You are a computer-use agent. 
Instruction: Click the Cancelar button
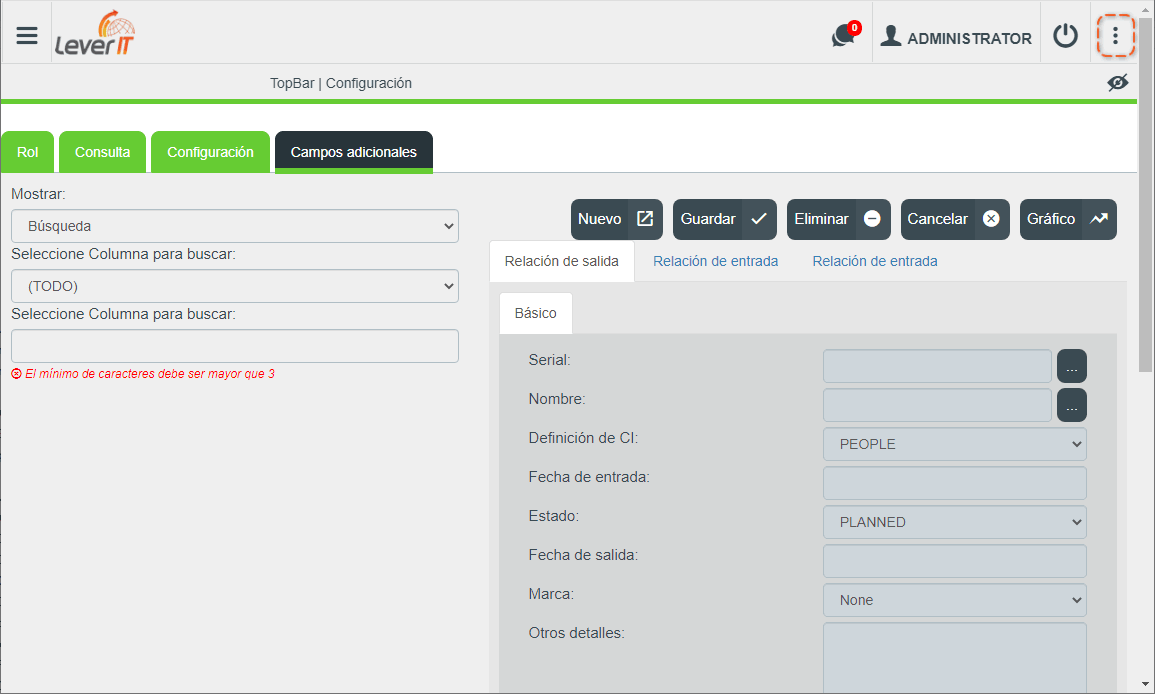point(955,220)
